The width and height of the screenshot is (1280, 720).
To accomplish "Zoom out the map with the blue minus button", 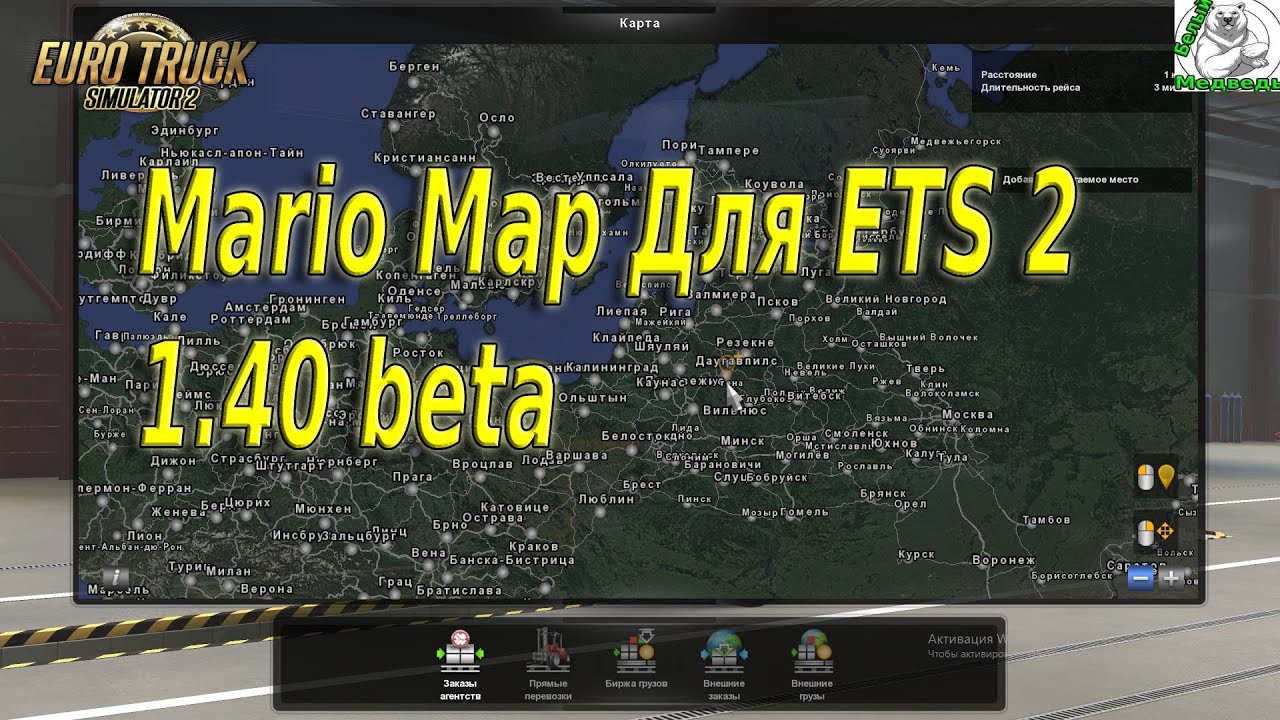I will tap(1142, 578).
